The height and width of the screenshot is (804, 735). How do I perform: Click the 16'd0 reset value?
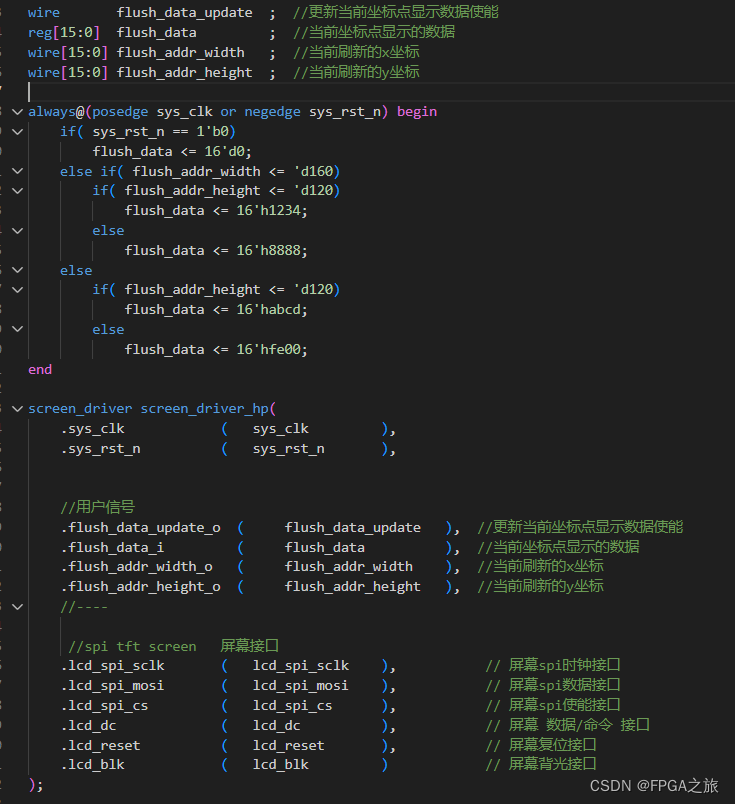pos(224,152)
